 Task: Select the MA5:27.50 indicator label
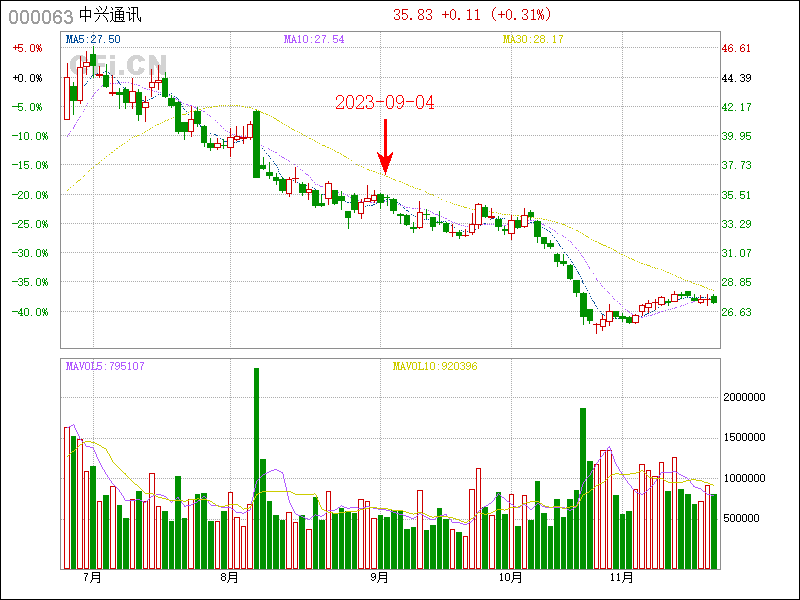[x=93, y=39]
